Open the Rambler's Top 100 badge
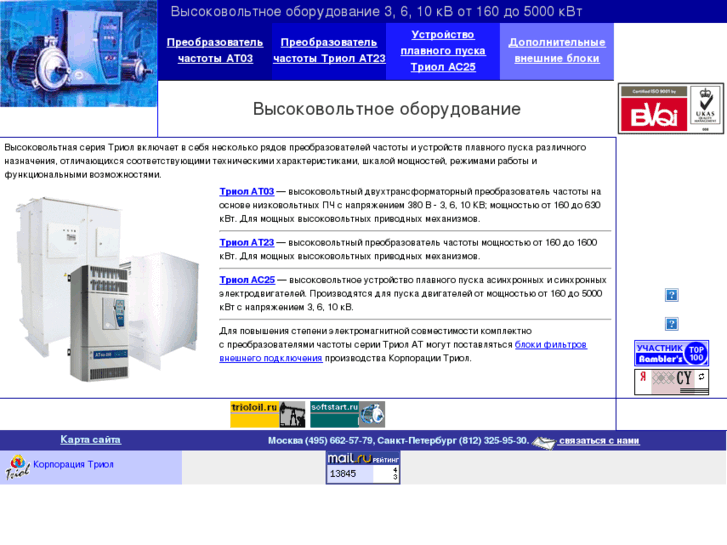Viewport: 727px width, 545px height. (671, 353)
